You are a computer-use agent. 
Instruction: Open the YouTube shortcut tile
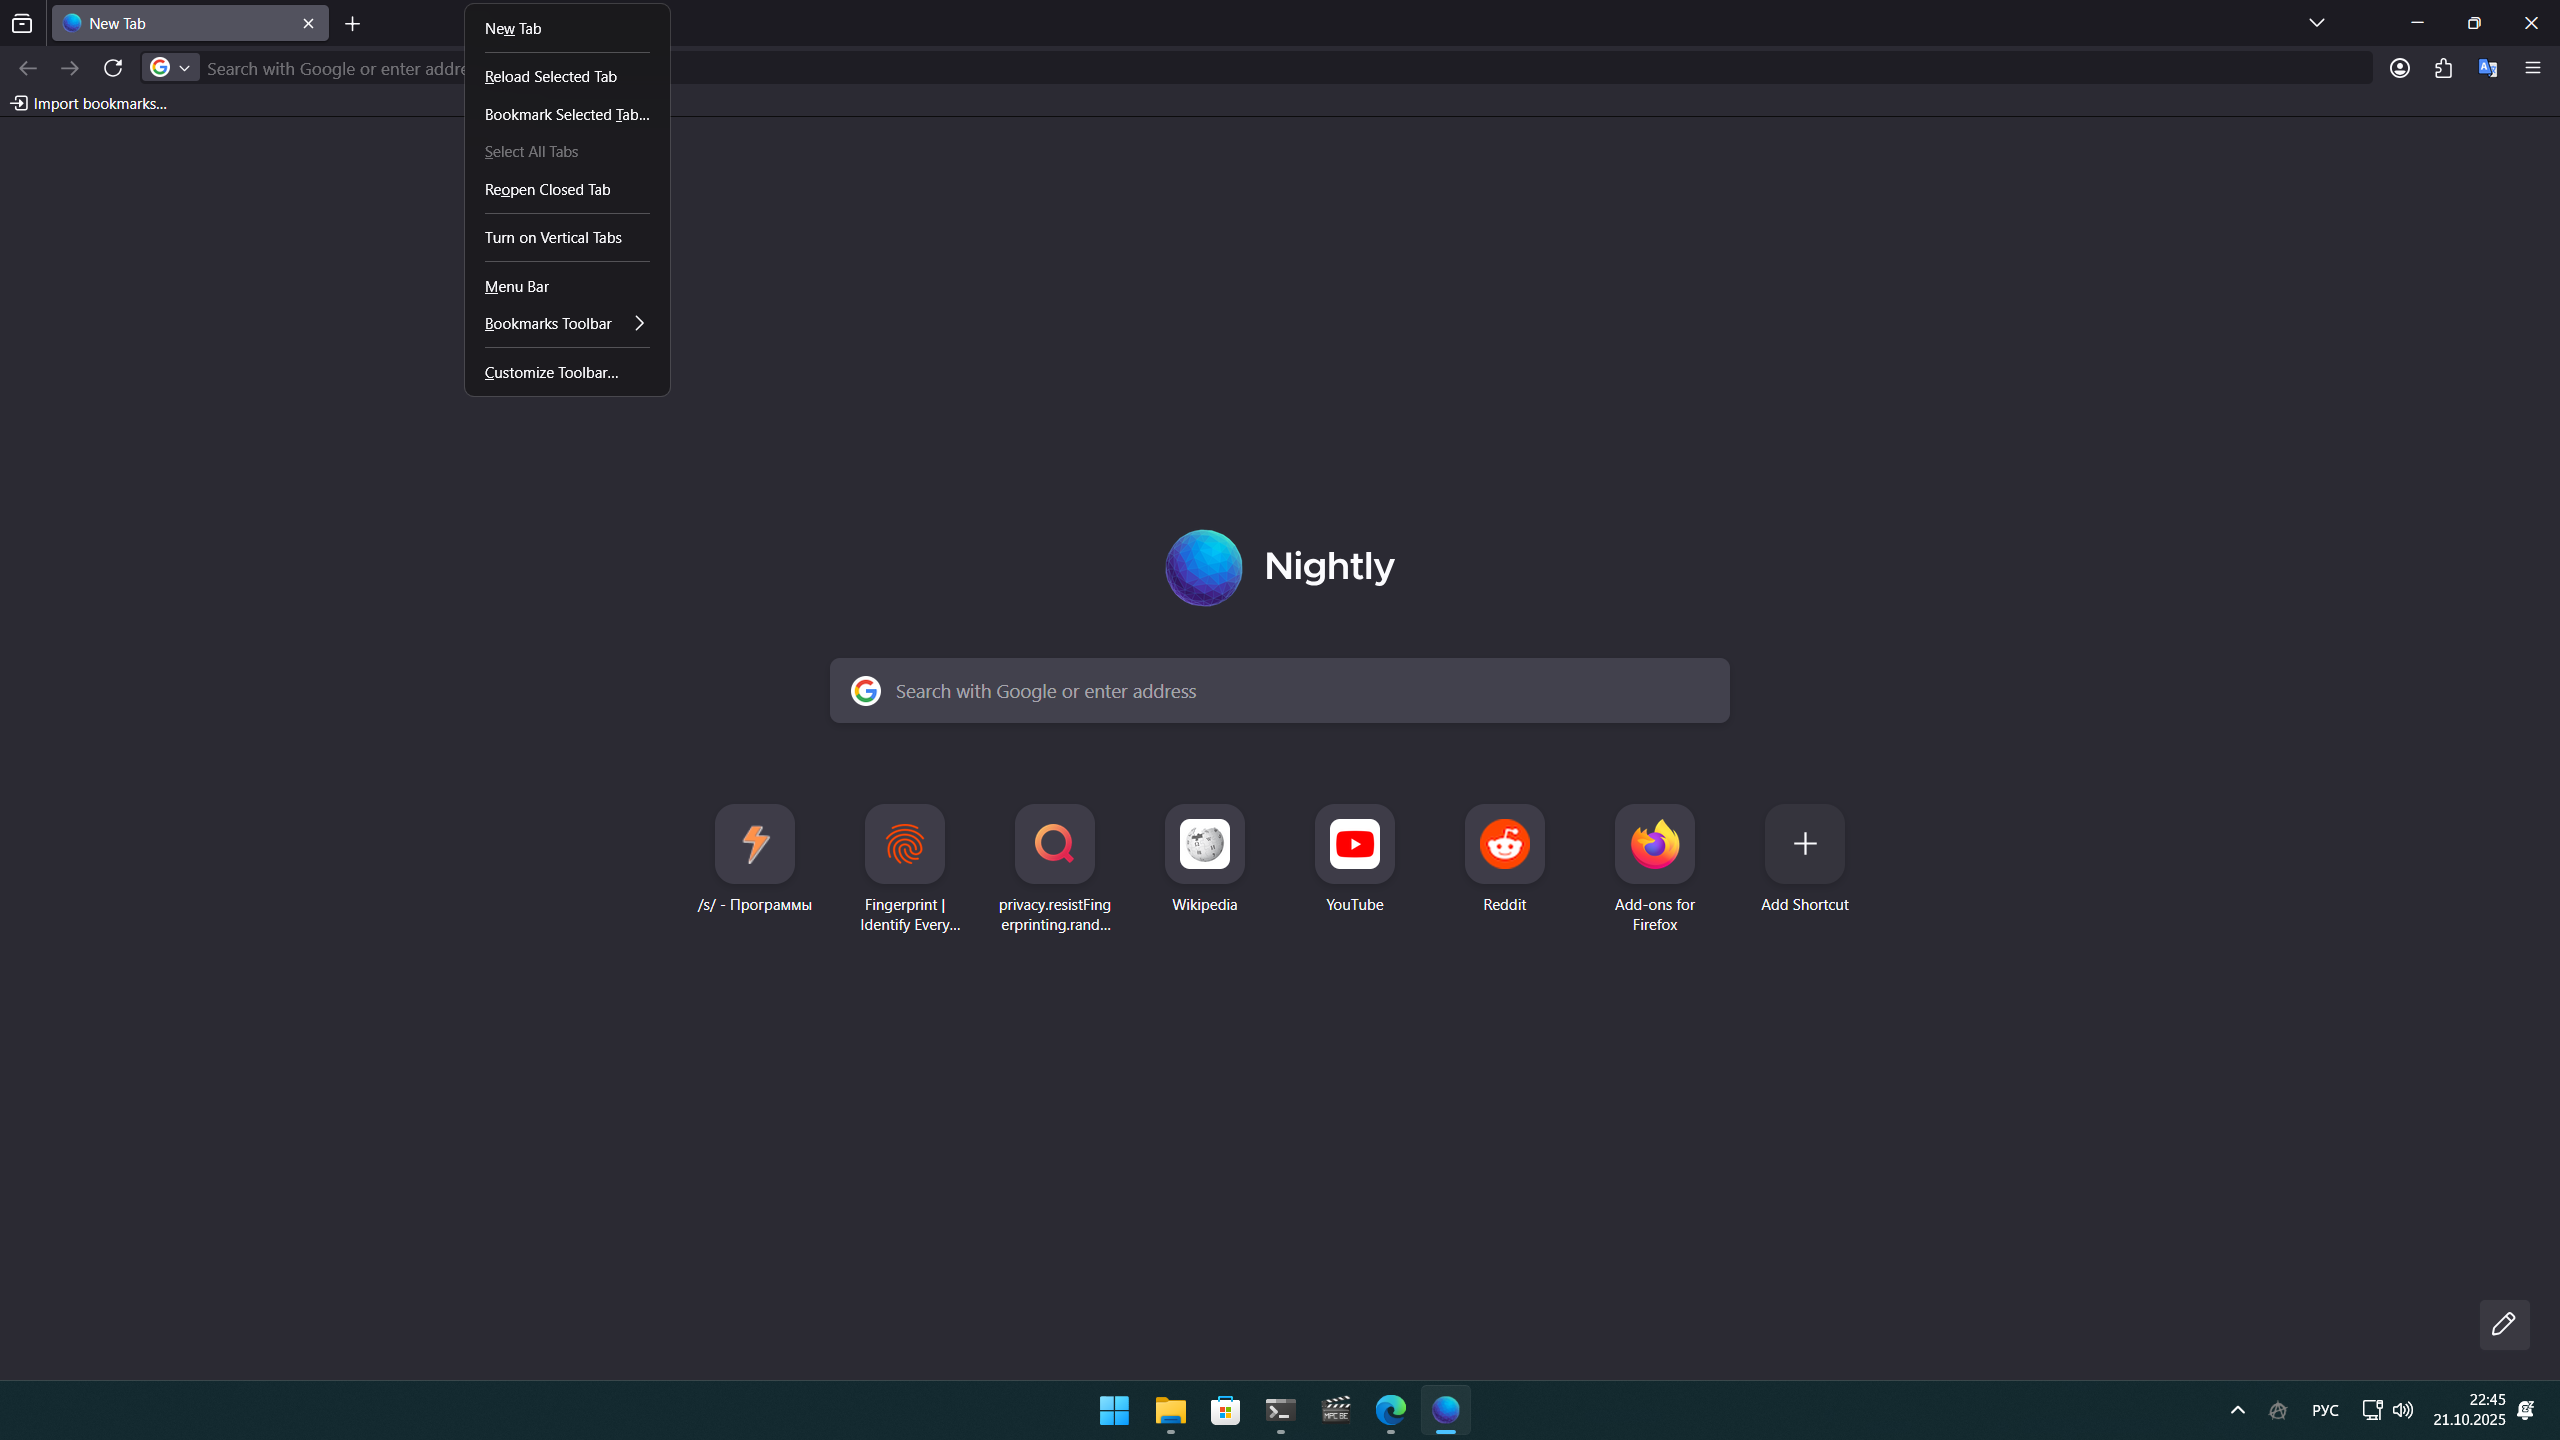pyautogui.click(x=1354, y=844)
